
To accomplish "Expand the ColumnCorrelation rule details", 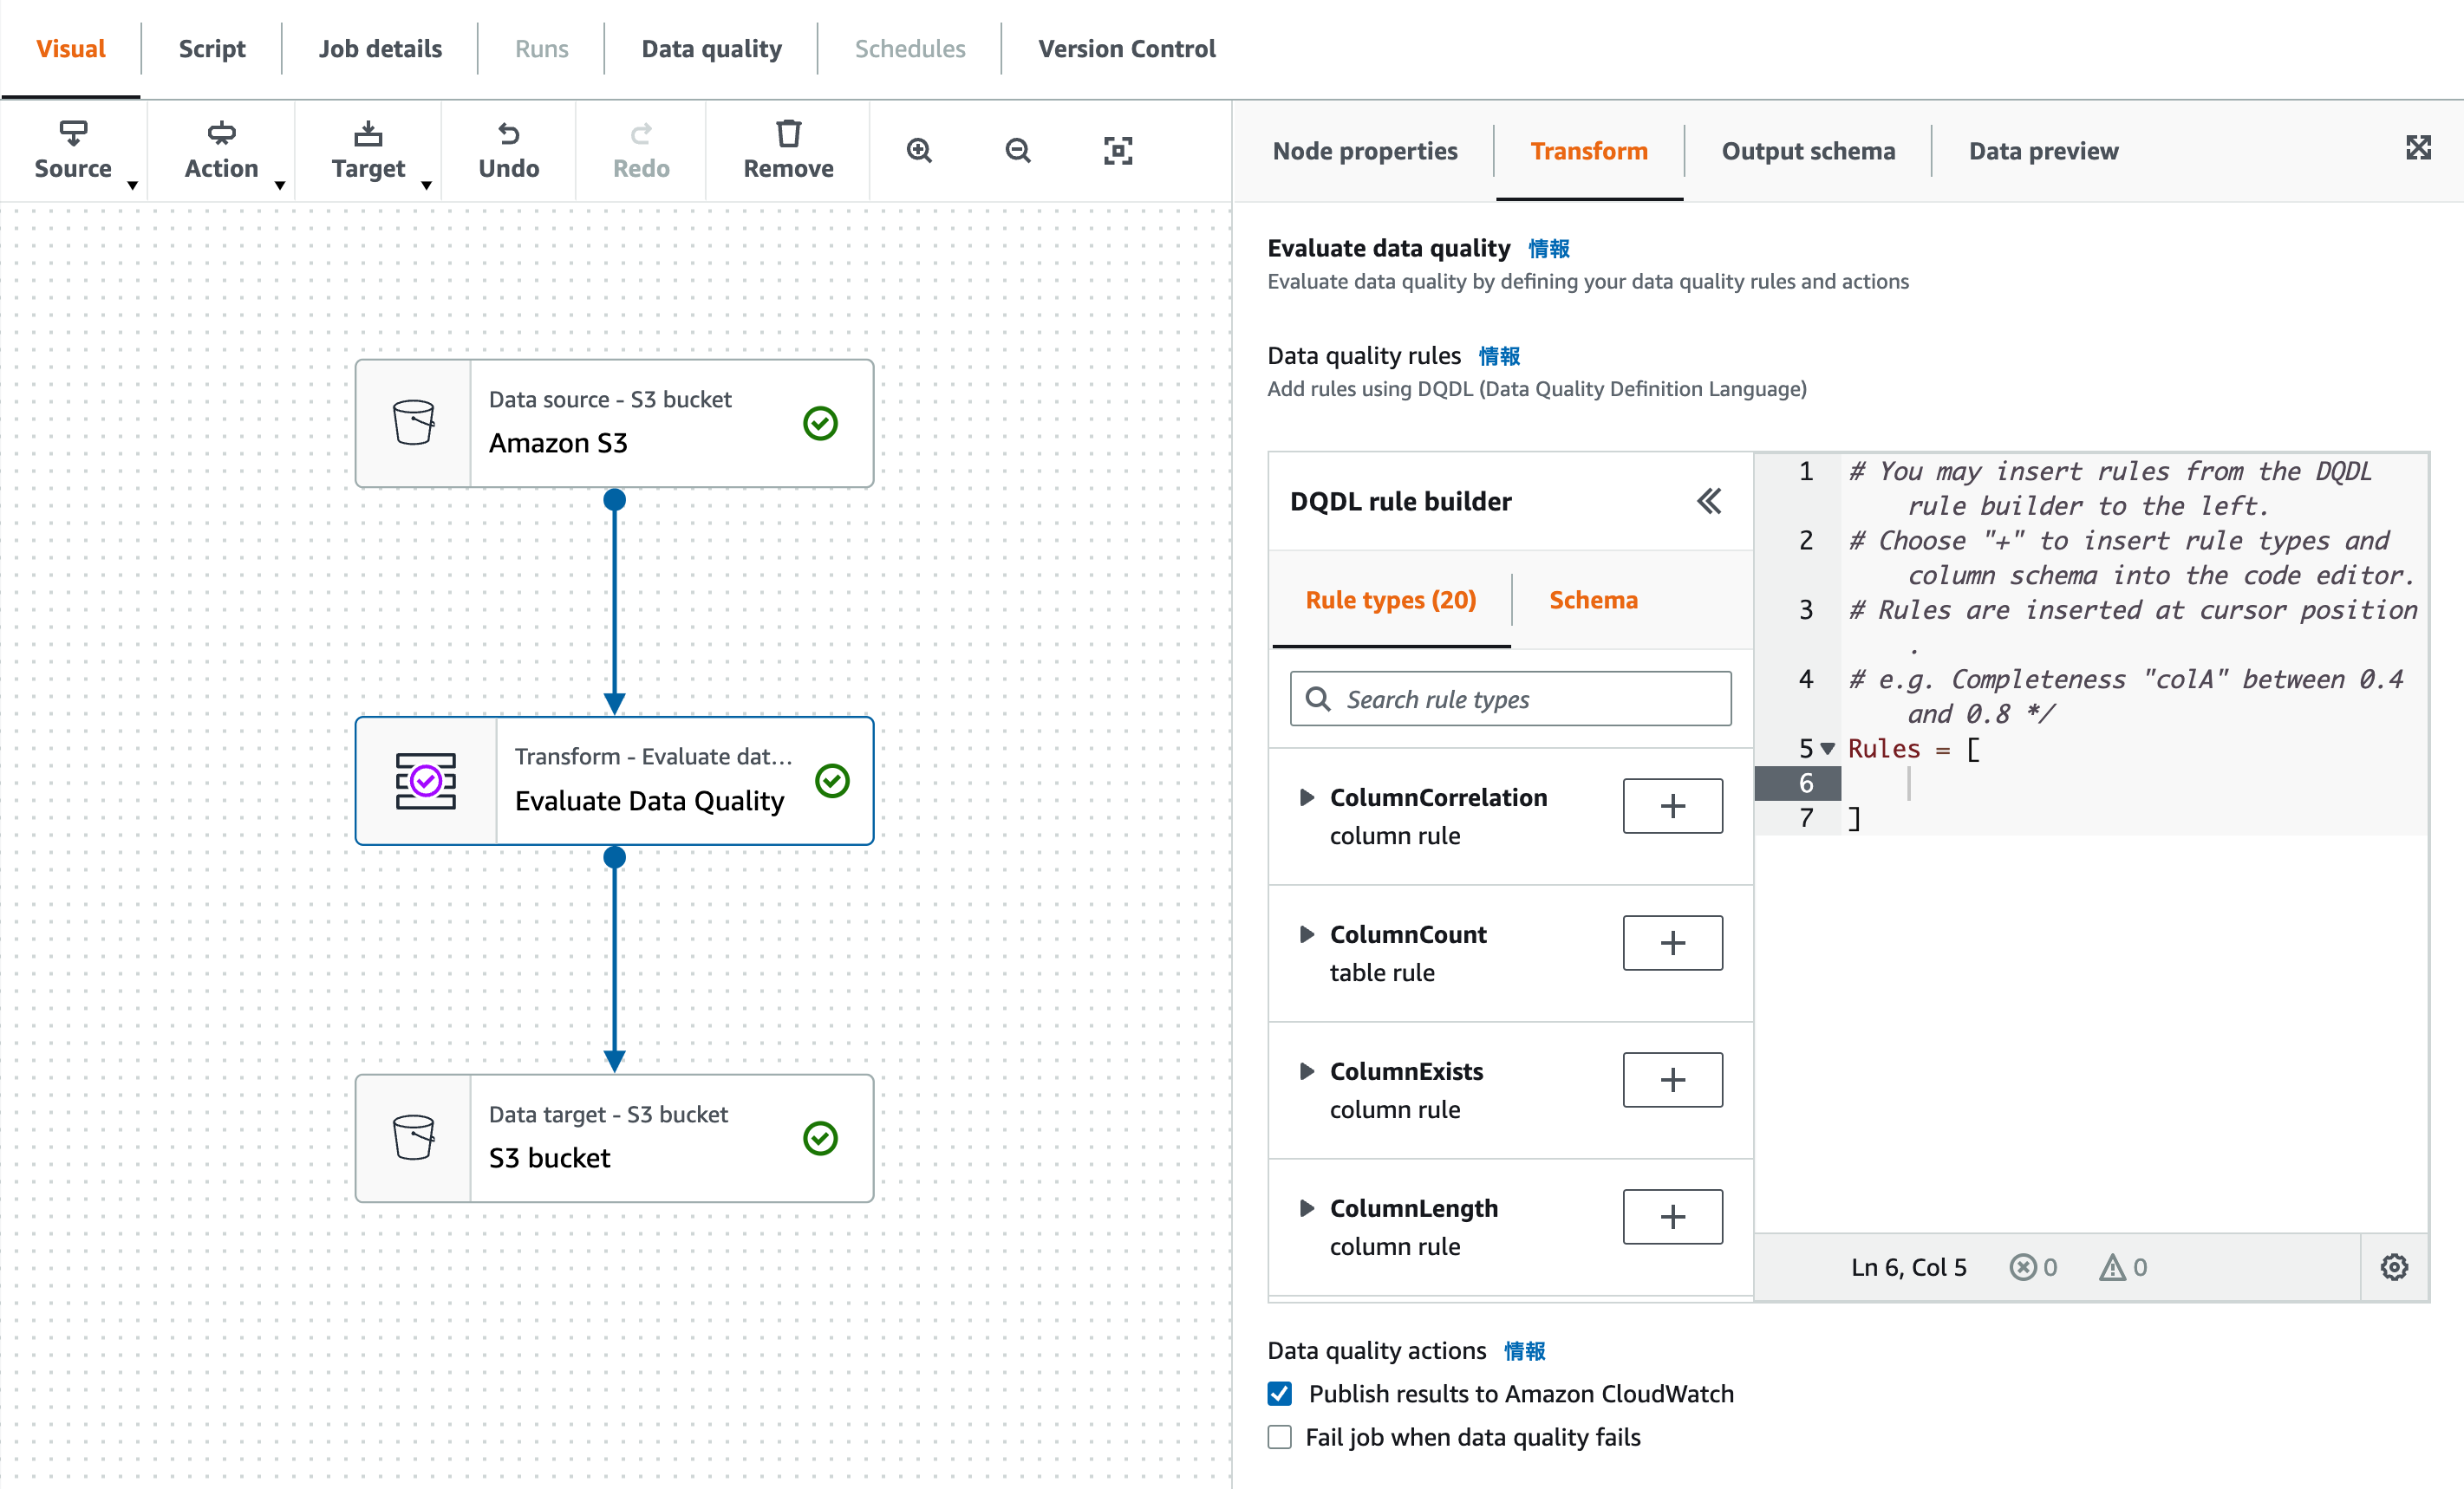I will pos(1308,797).
